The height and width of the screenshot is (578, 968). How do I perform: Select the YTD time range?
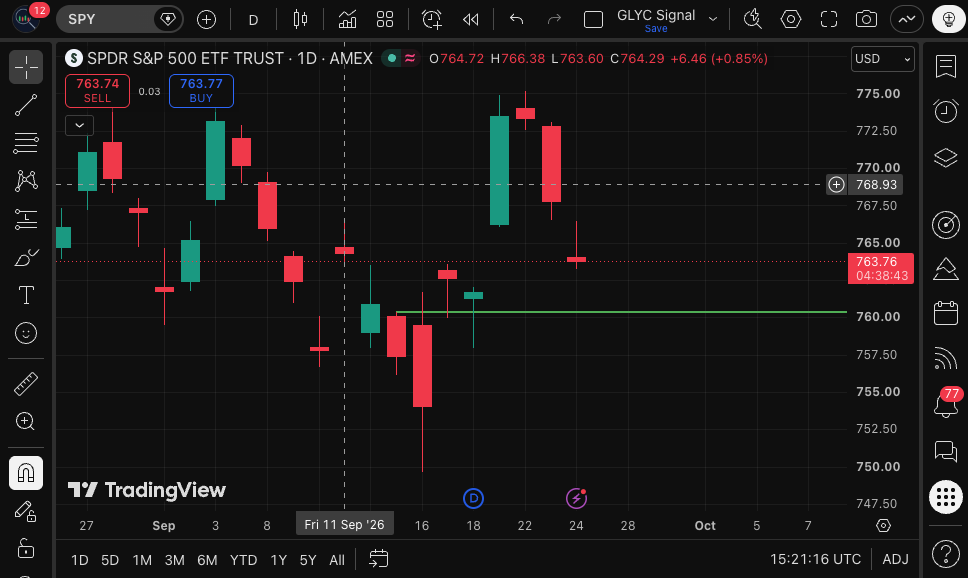point(243,560)
